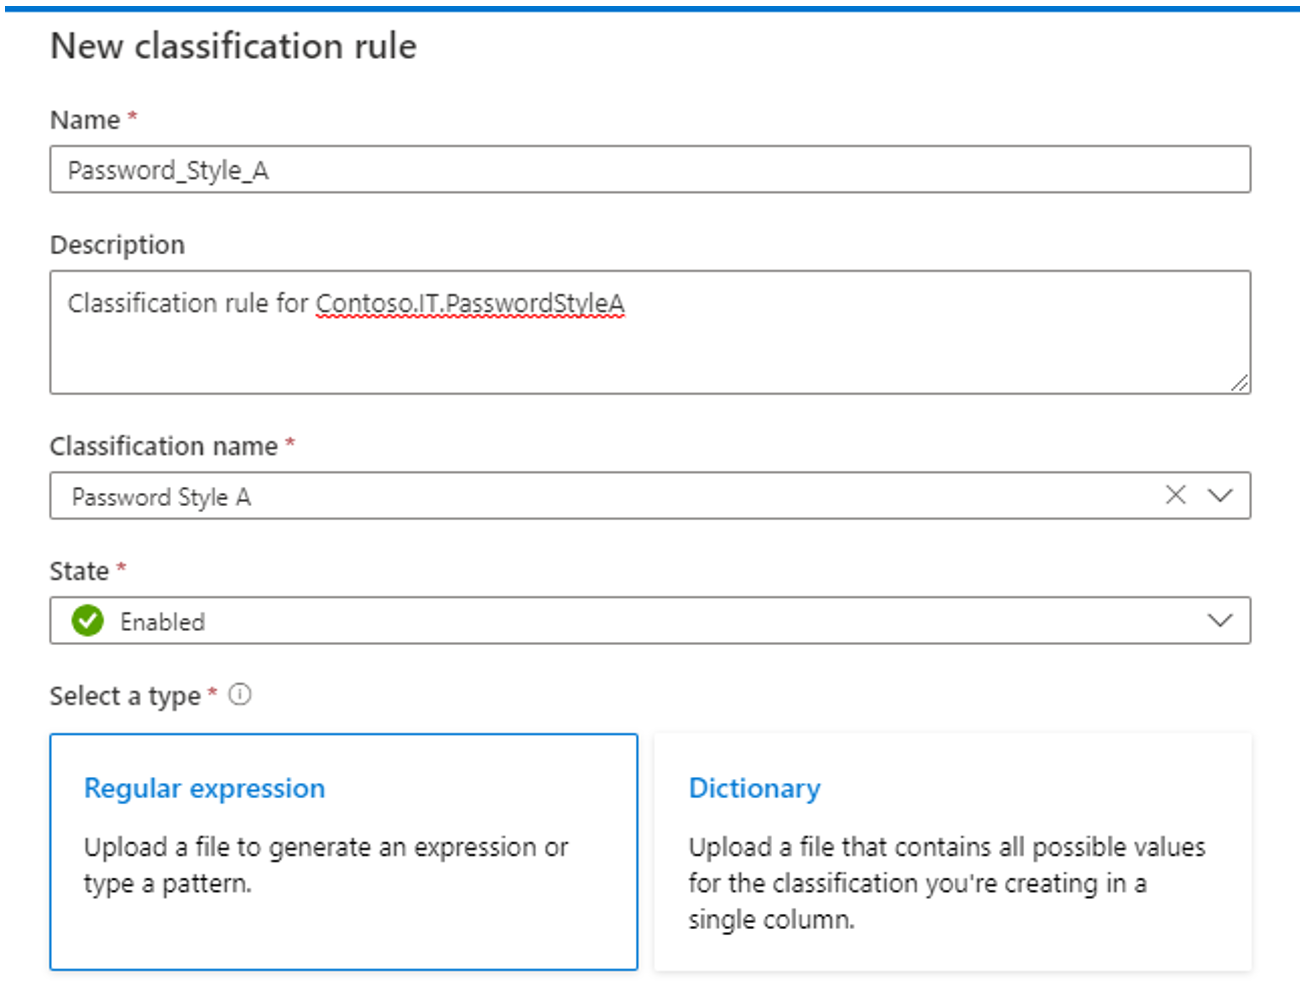Click the Regular expression heading
This screenshot has width=1301, height=990.
pos(205,788)
